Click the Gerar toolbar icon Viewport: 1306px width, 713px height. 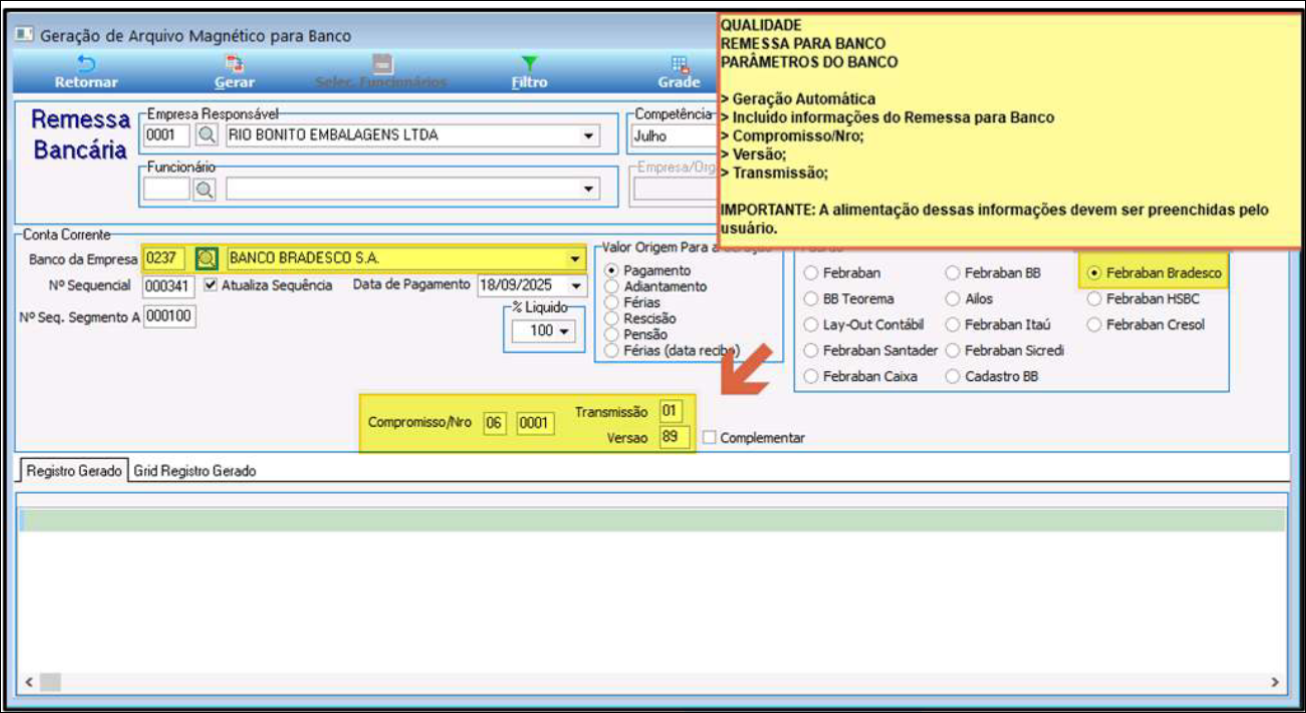click(x=234, y=65)
